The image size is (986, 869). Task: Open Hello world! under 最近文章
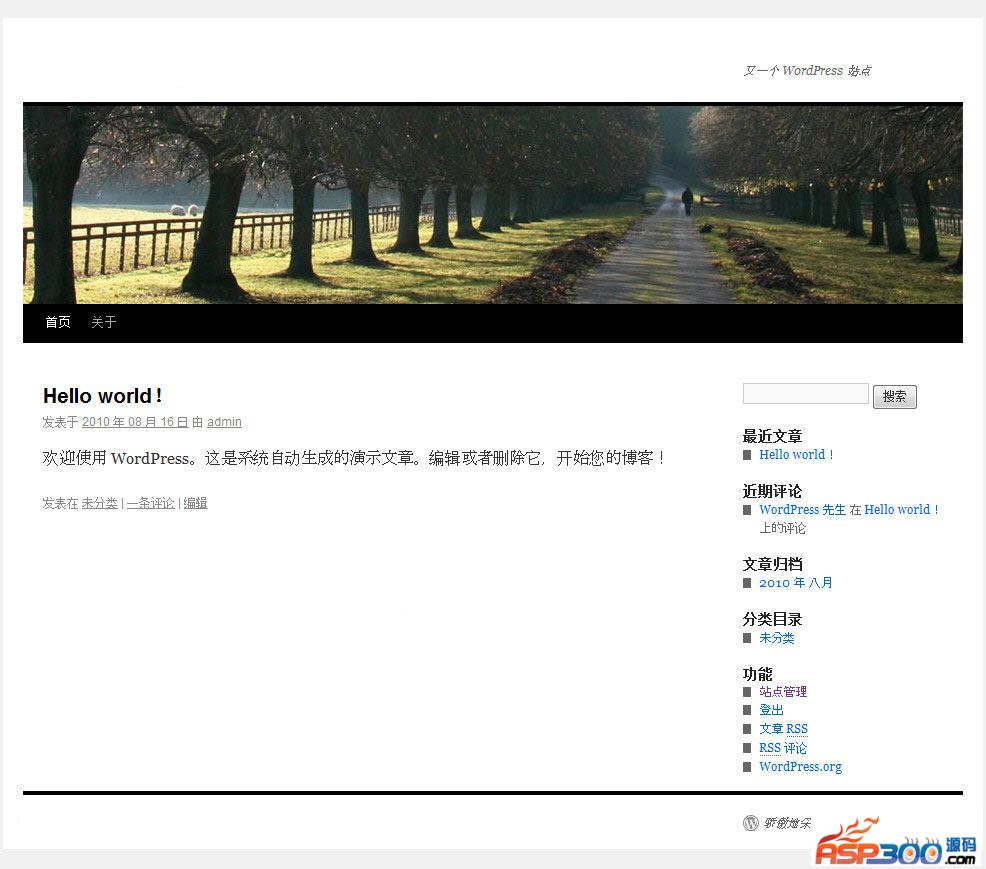pos(796,455)
